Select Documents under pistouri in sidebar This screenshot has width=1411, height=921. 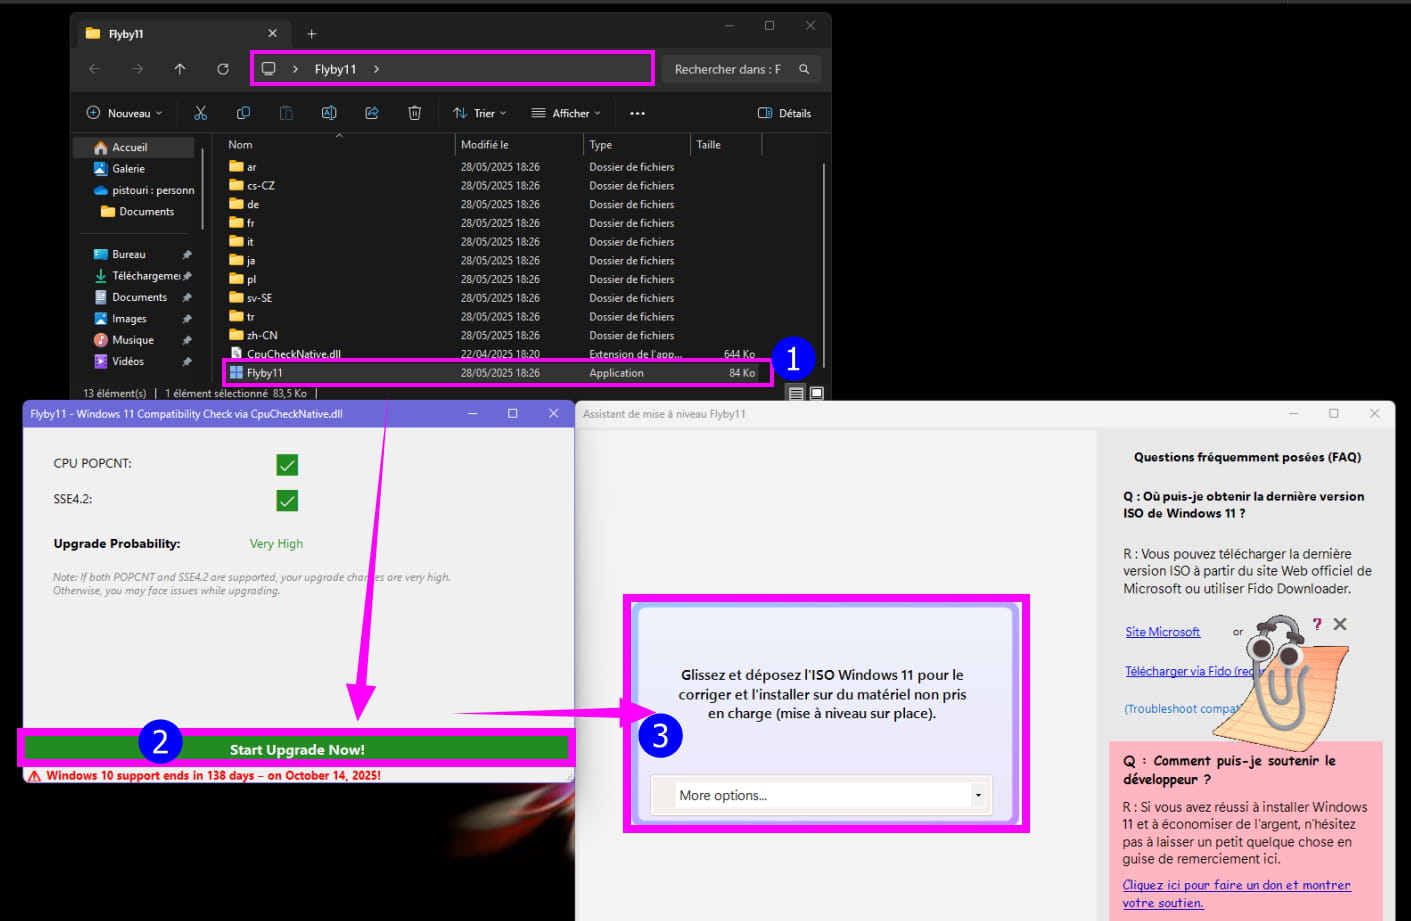click(x=137, y=212)
